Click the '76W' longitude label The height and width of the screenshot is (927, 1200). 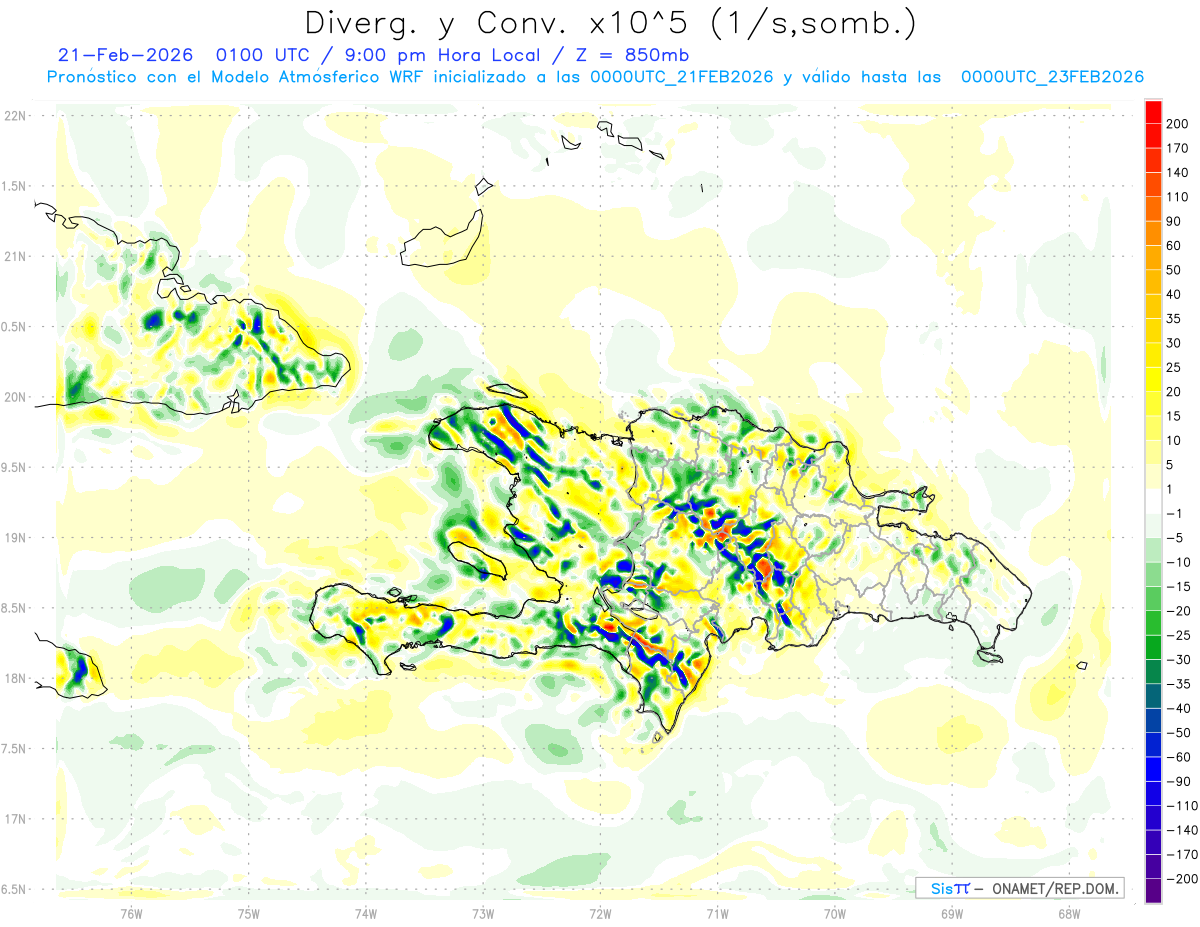click(131, 912)
